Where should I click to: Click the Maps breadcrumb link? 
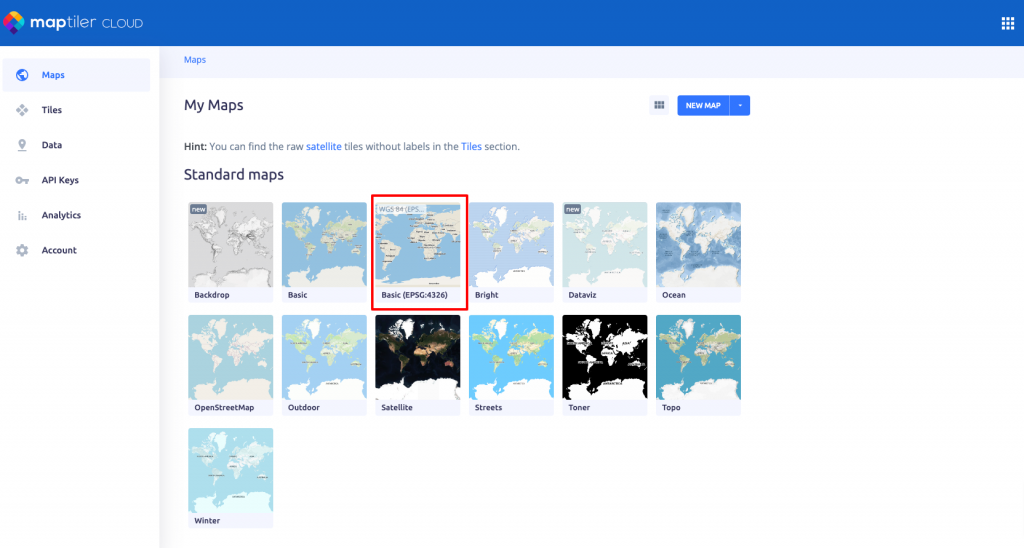tap(195, 59)
